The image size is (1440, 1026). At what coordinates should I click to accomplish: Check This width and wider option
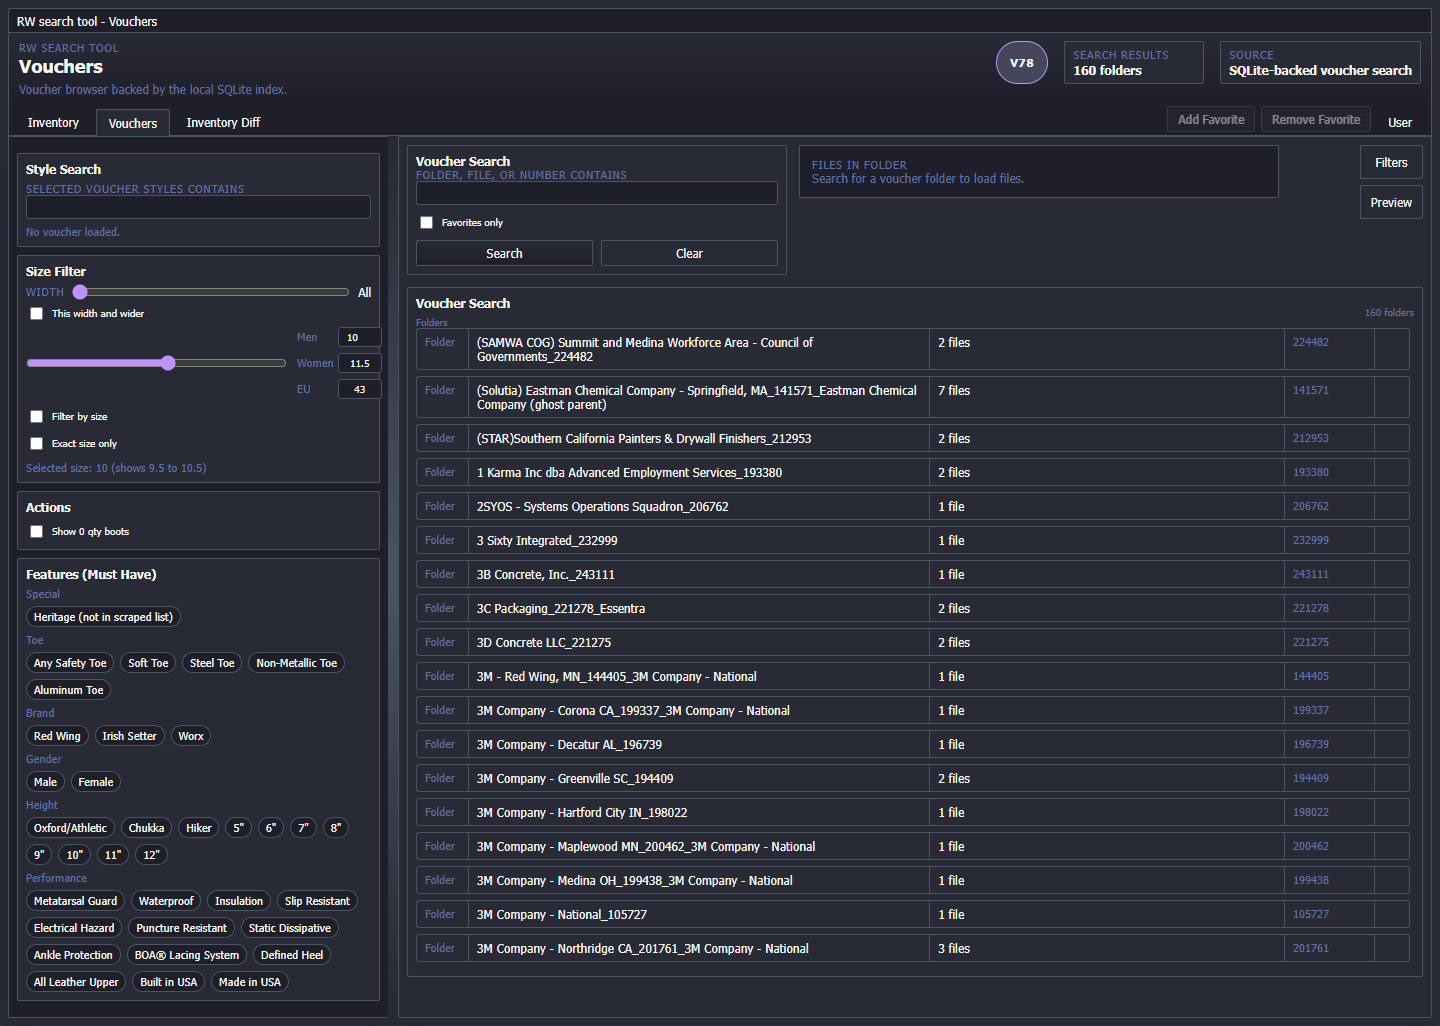(37, 314)
